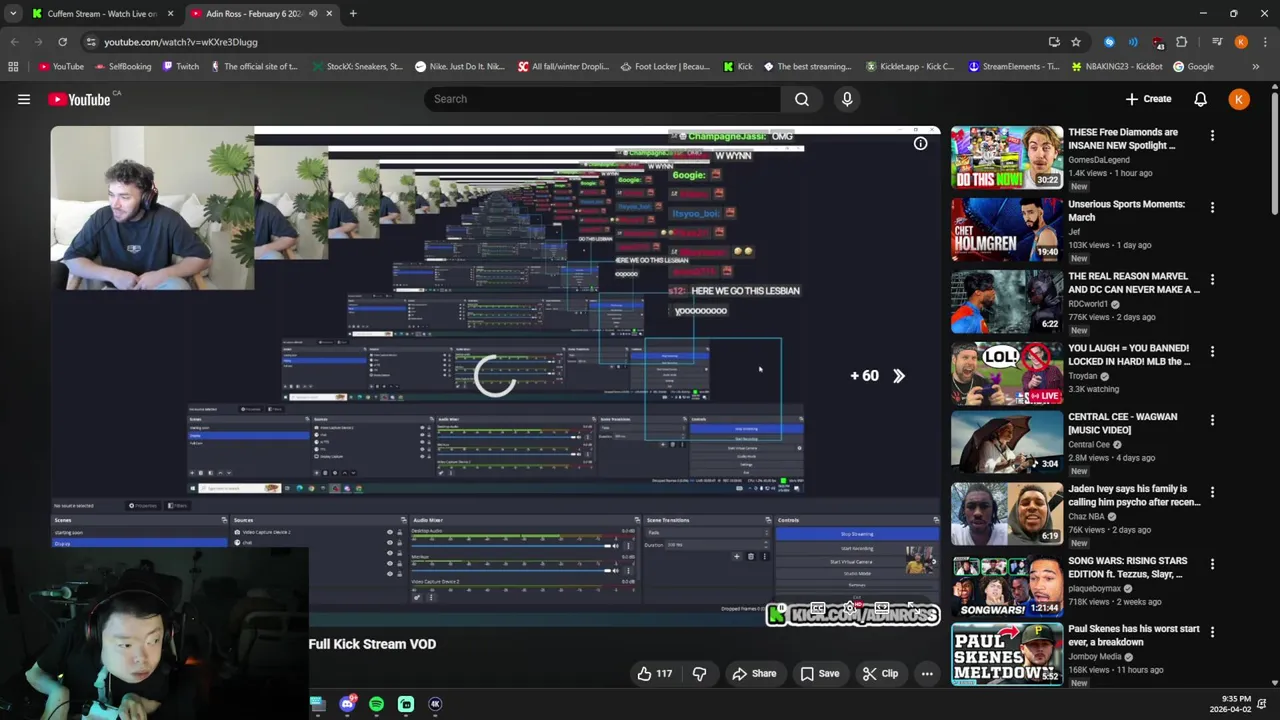
Task: Open the green chat app taskbar icon
Action: pyautogui.click(x=406, y=704)
